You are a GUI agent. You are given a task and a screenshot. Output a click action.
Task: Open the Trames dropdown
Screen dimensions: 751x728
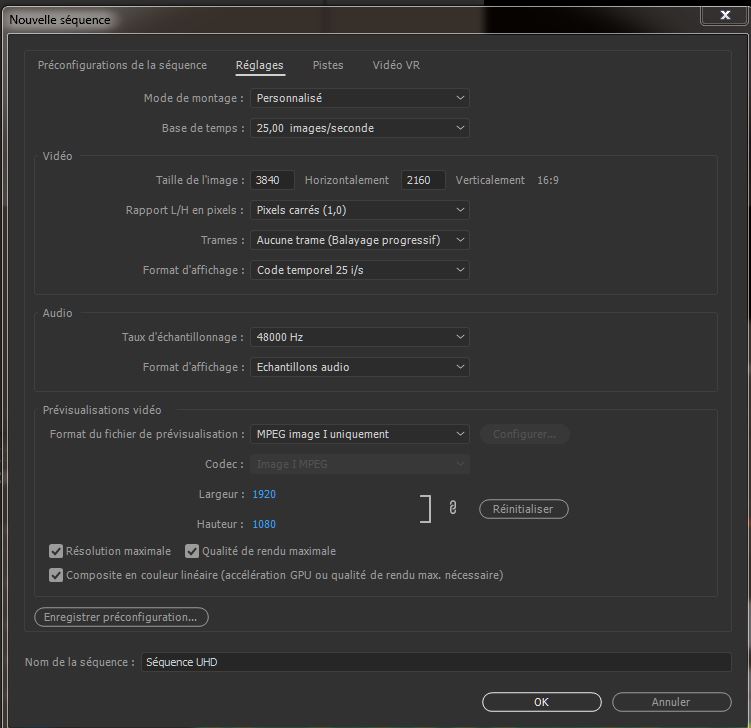[x=360, y=240]
